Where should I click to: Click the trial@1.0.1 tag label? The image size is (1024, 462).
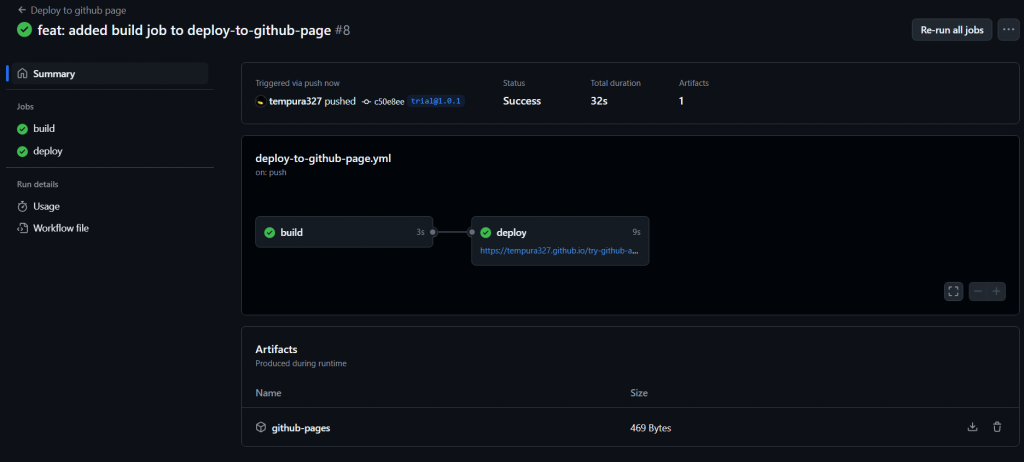[436, 101]
